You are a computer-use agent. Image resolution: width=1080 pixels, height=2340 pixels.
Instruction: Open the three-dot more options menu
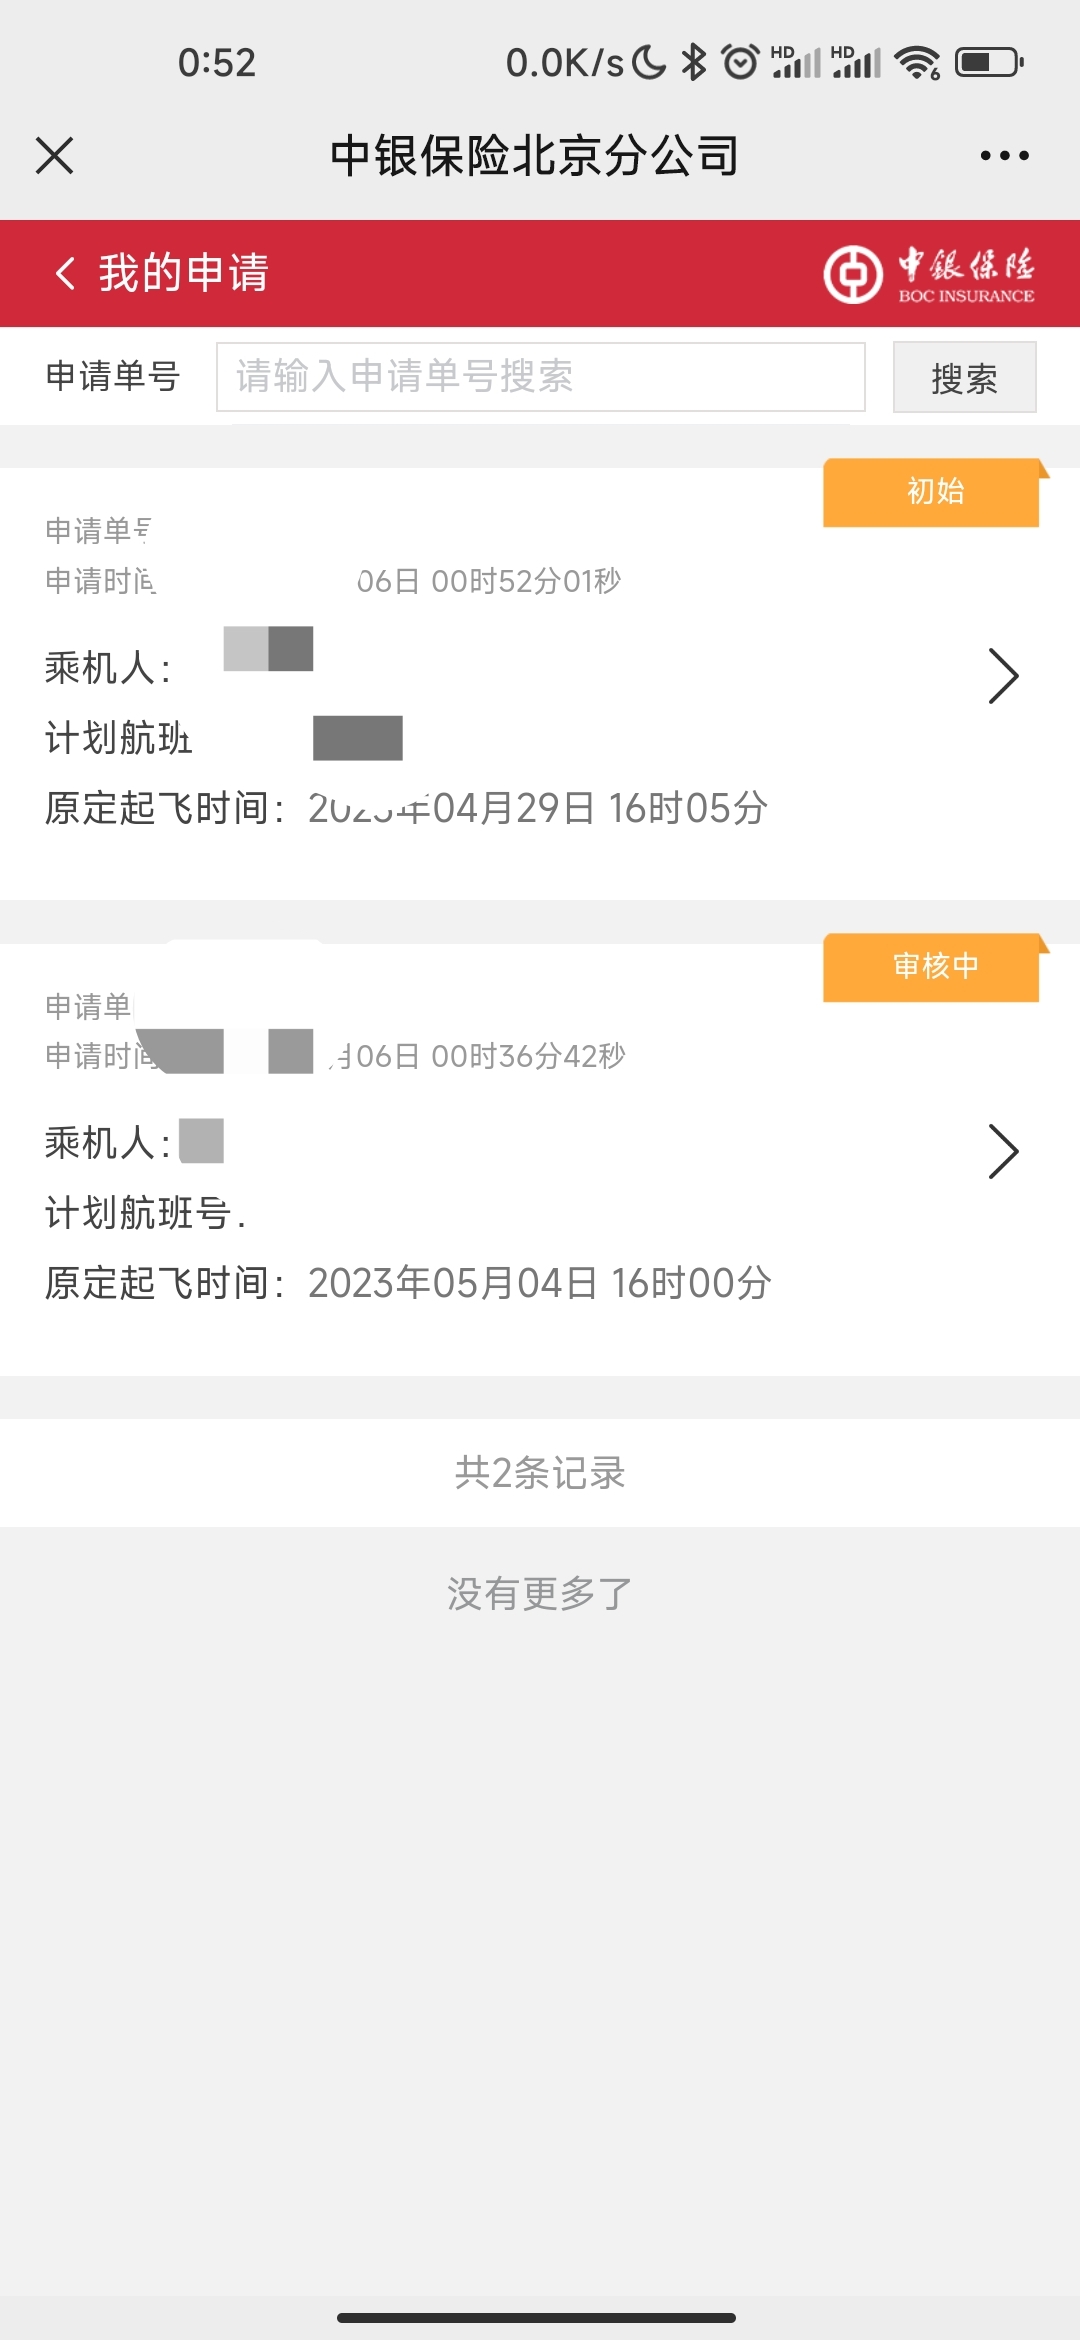[1004, 156]
